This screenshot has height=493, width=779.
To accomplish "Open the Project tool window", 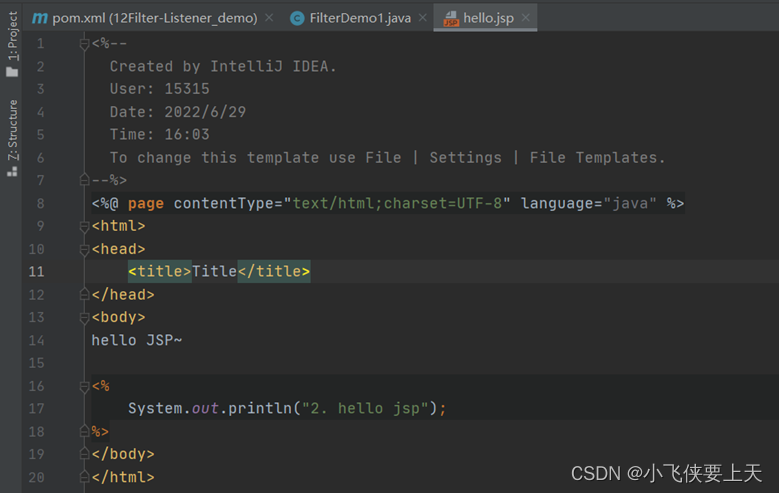I will 12,44.
